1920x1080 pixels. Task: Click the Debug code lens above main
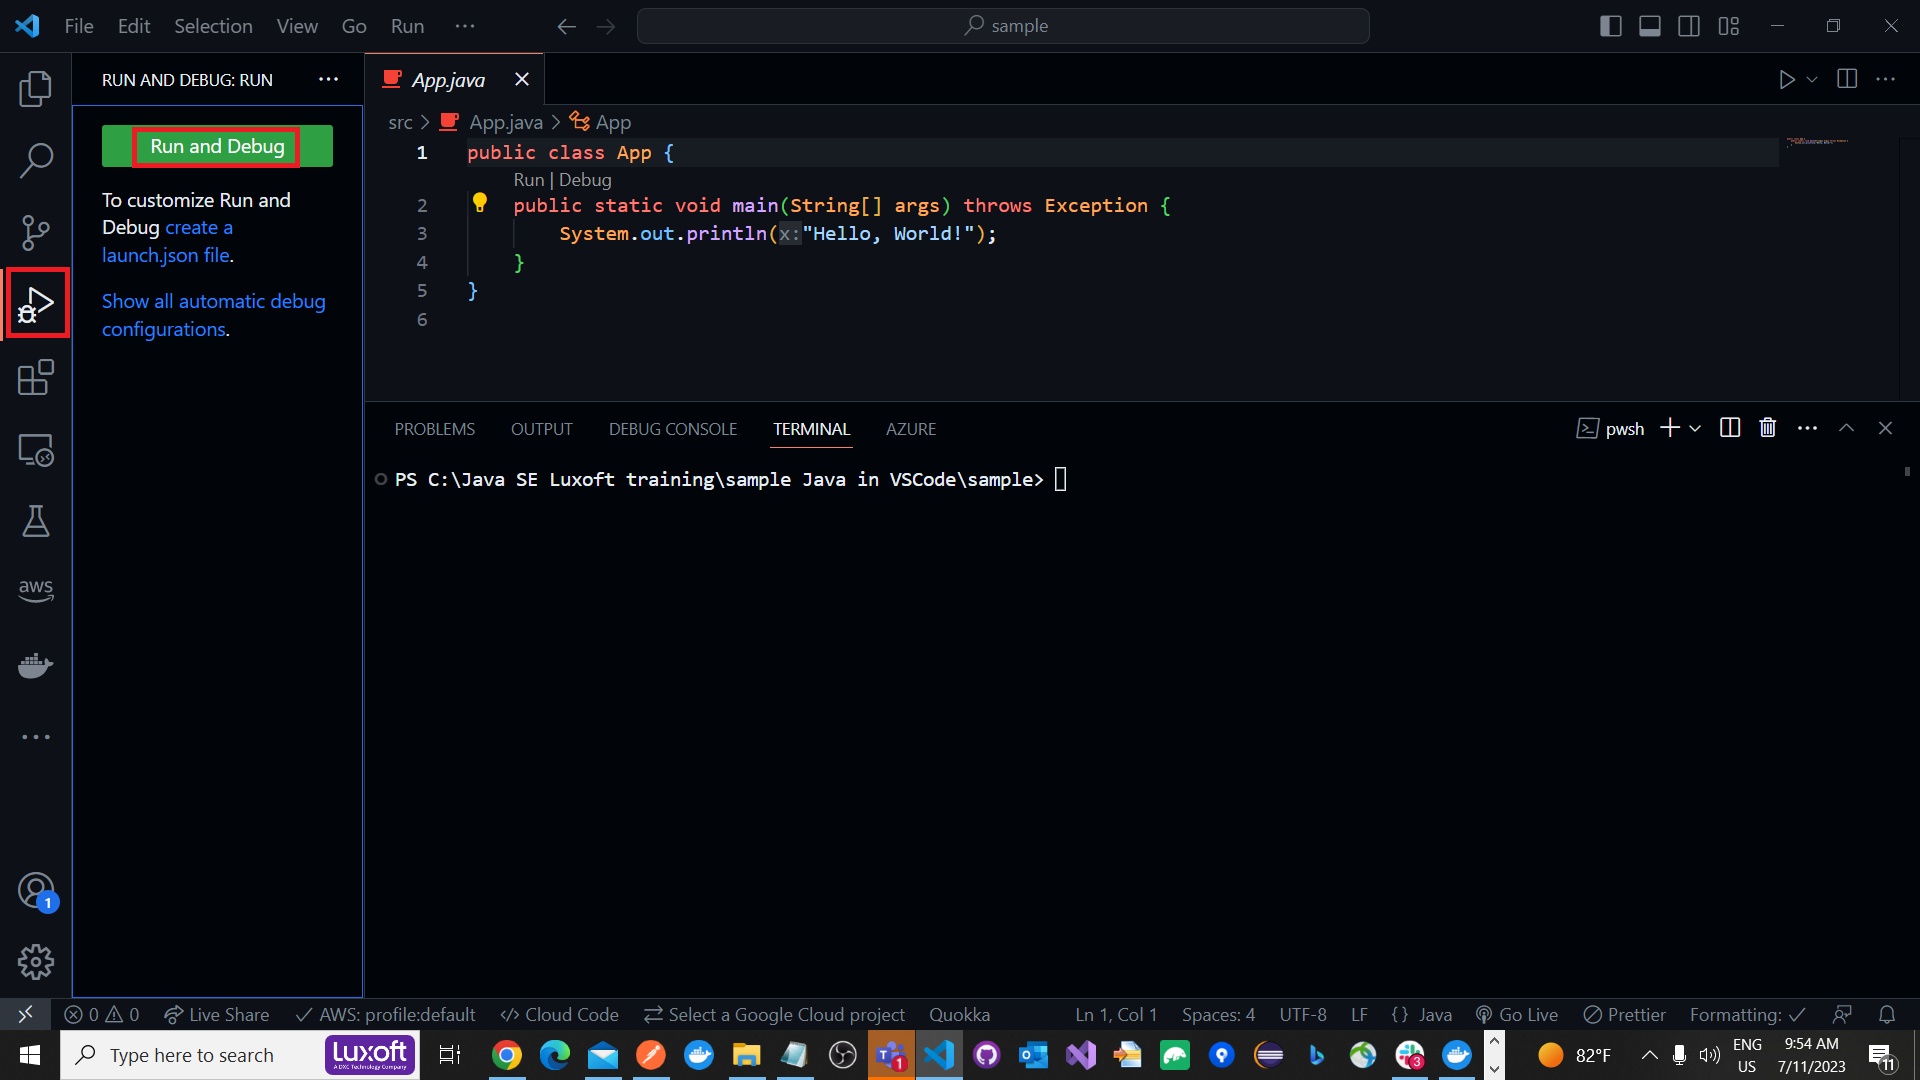click(x=585, y=180)
